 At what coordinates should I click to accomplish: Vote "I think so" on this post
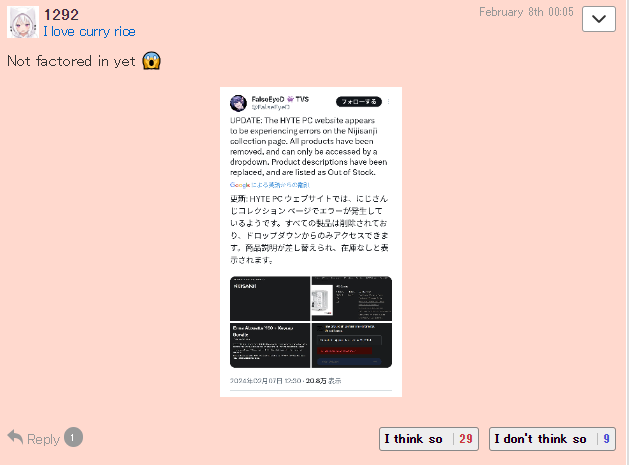click(x=428, y=439)
